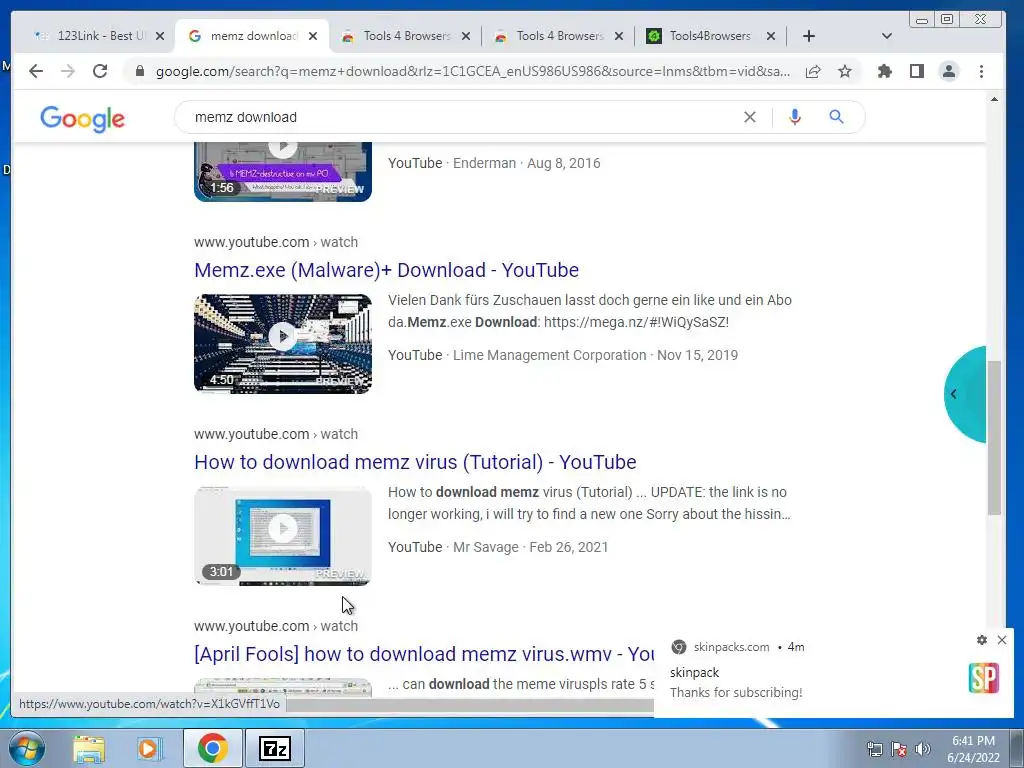This screenshot has height=768, width=1024.
Task: Open the Windows Start orb
Action: click(27, 748)
